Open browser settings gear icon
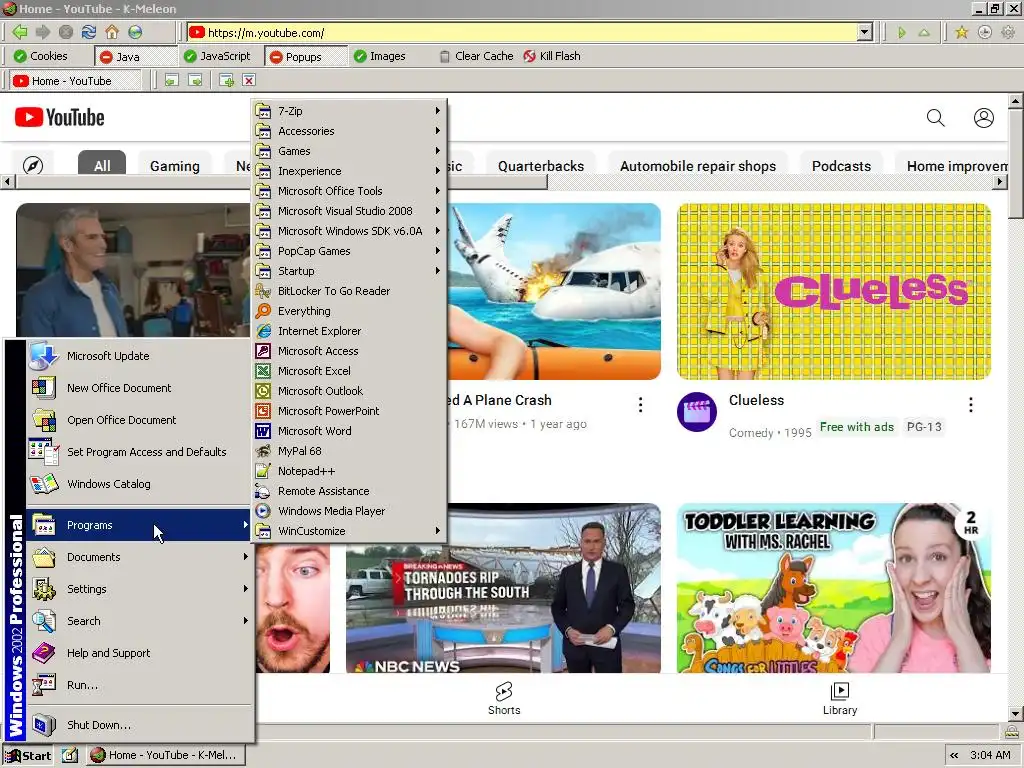The image size is (1024, 768). 1008,32
